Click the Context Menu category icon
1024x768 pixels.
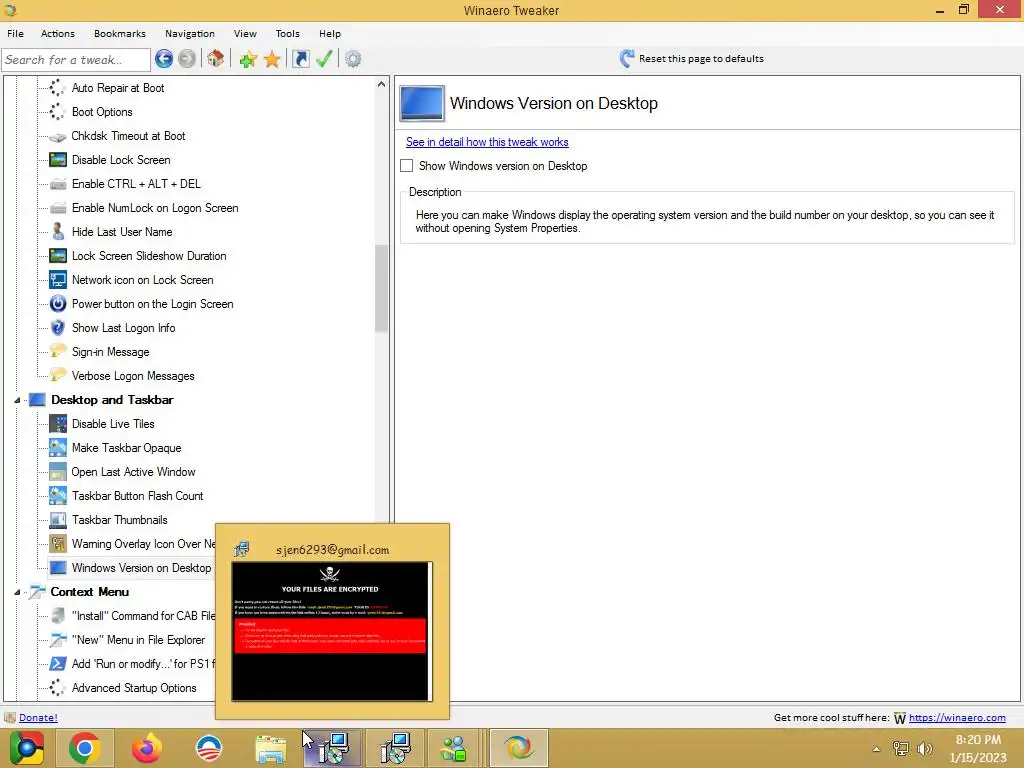click(x=37, y=592)
